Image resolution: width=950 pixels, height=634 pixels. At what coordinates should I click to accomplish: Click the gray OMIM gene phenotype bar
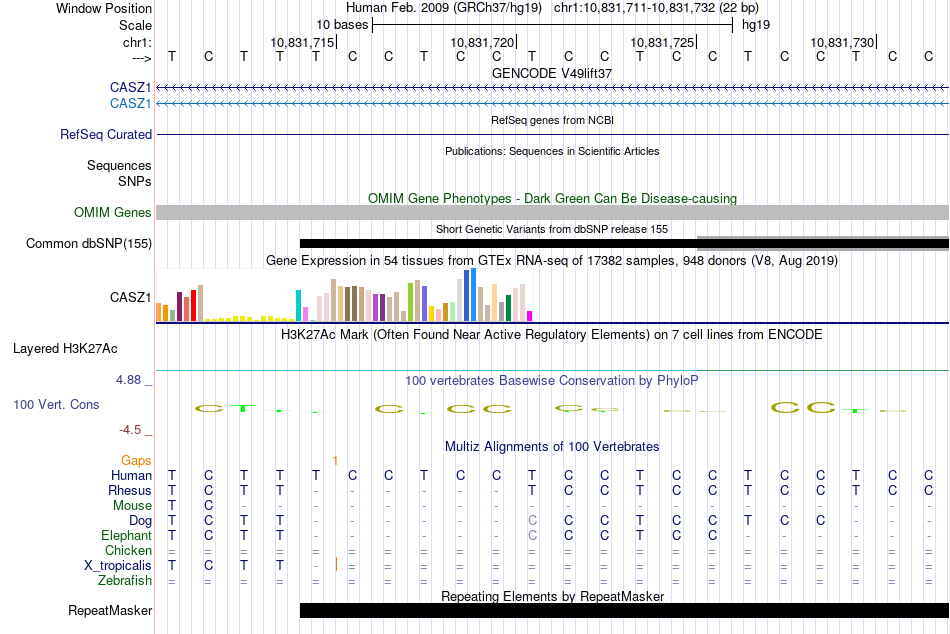tap(552, 212)
